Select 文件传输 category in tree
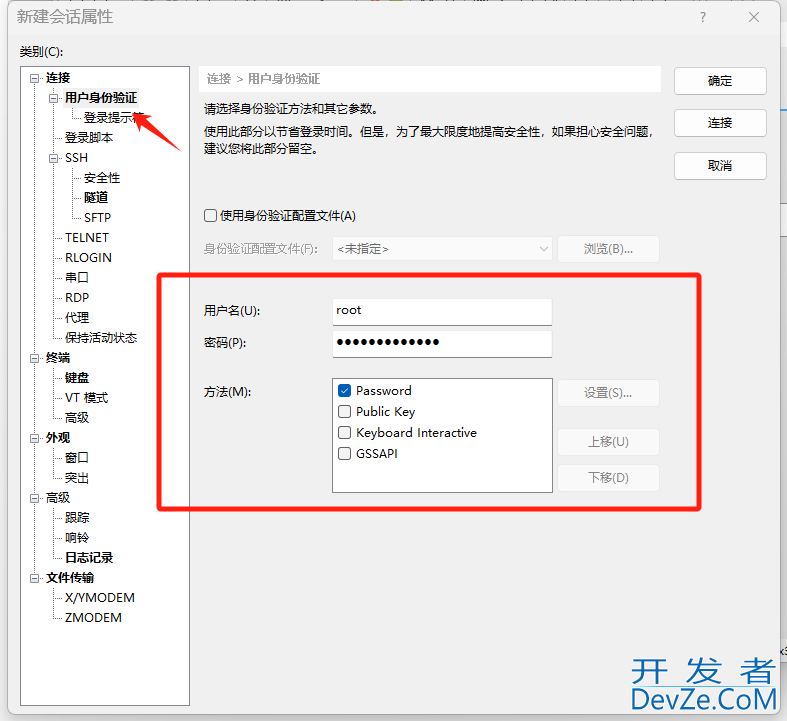The height and width of the screenshot is (721, 787). pos(70,578)
